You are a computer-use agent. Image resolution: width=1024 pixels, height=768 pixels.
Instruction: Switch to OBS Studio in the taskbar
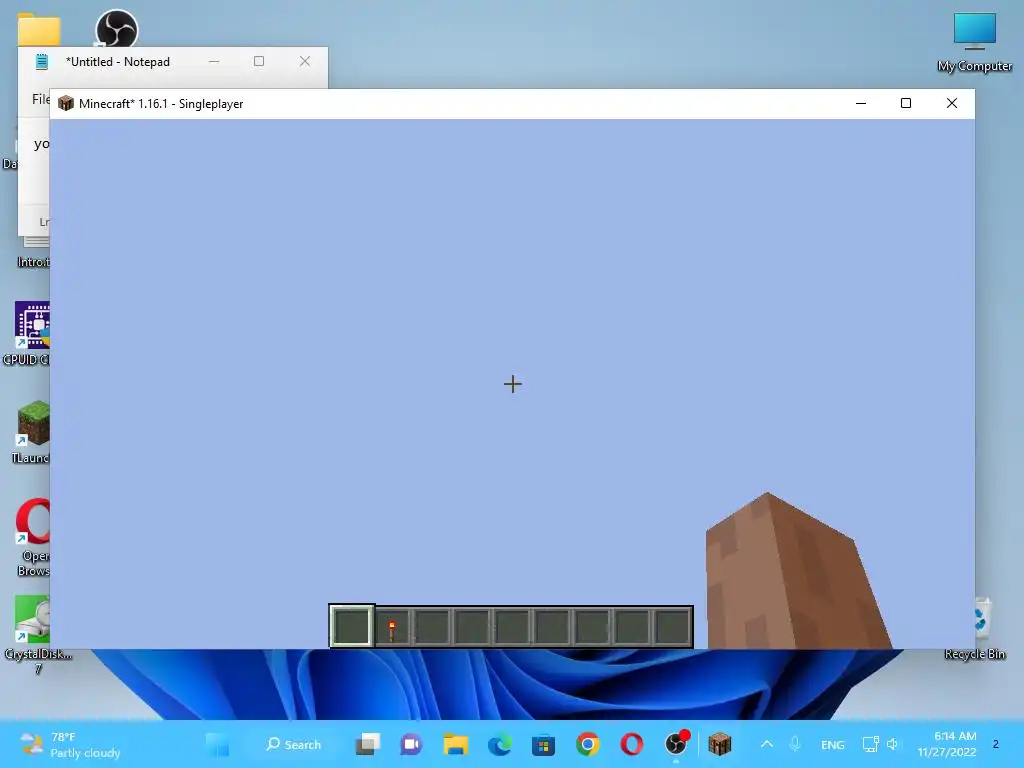676,744
